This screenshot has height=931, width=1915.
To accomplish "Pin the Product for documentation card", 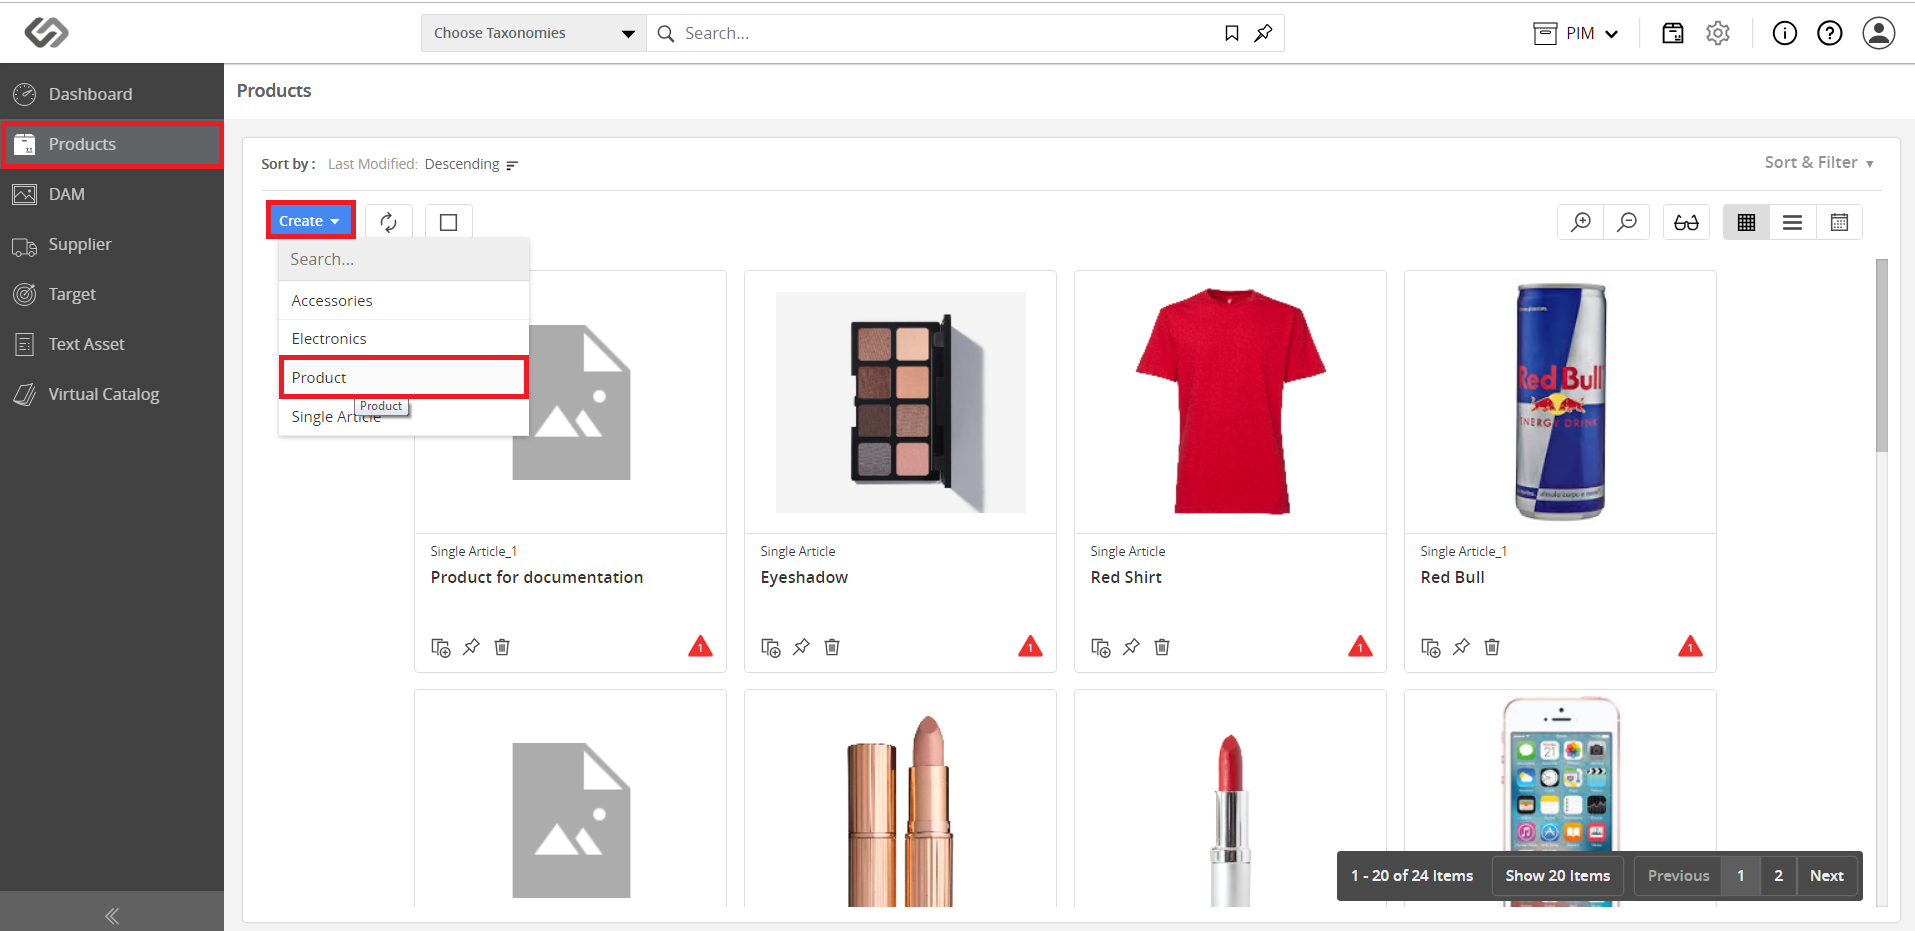I will [471, 647].
